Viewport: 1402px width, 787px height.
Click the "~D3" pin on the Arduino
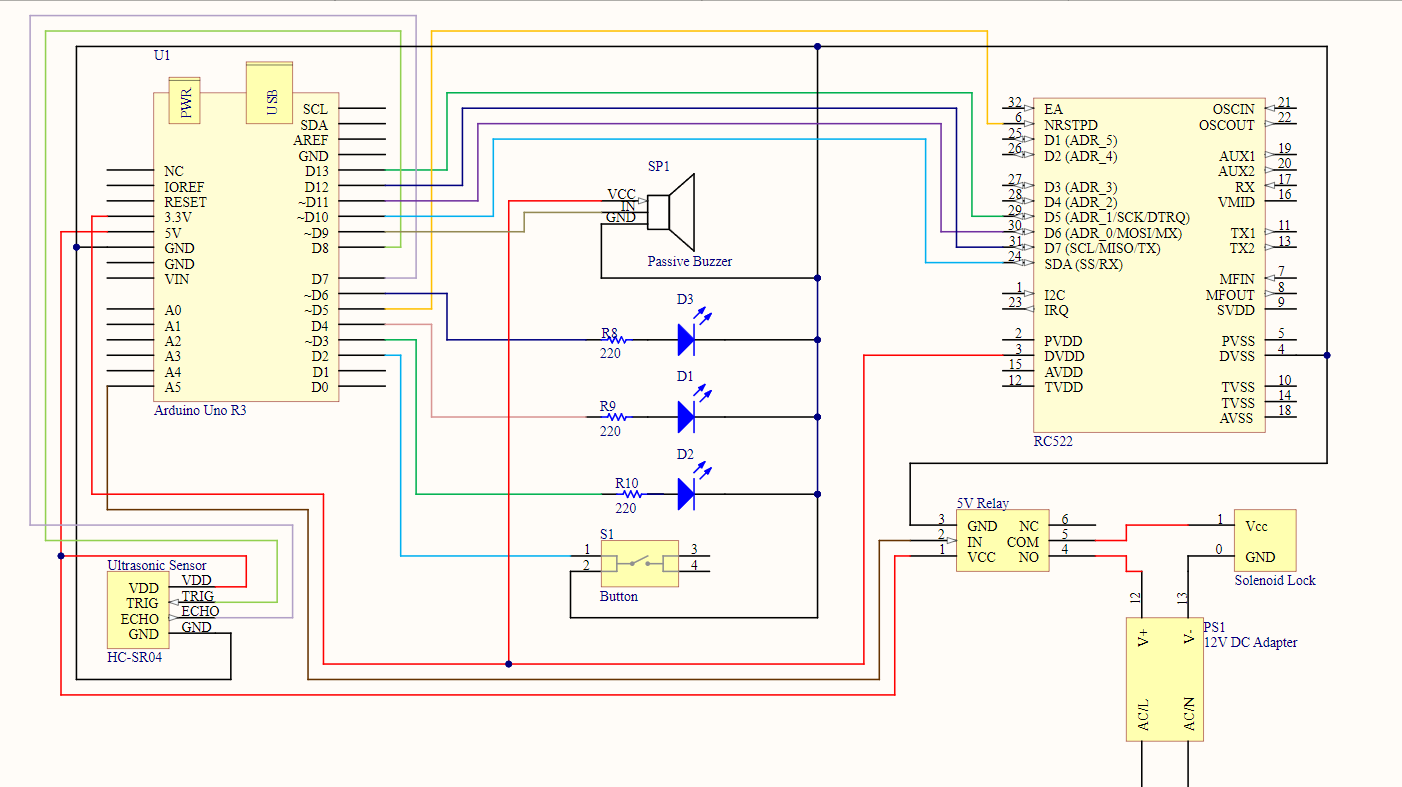tap(316, 341)
